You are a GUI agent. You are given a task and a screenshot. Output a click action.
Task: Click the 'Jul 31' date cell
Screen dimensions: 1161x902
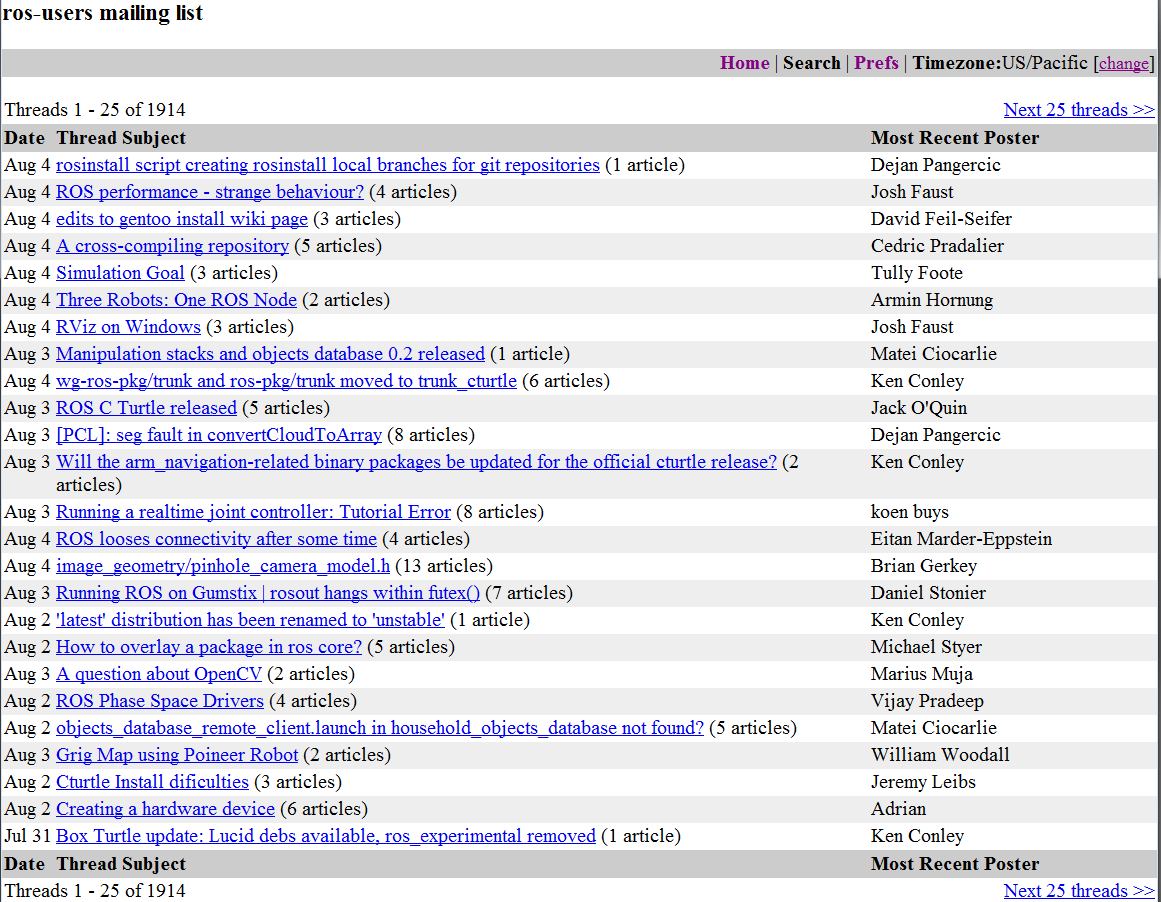[x=27, y=836]
